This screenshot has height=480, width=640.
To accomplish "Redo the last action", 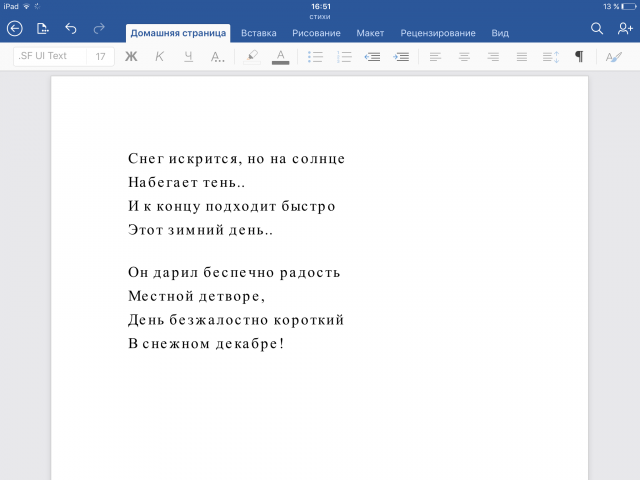I will click(99, 29).
